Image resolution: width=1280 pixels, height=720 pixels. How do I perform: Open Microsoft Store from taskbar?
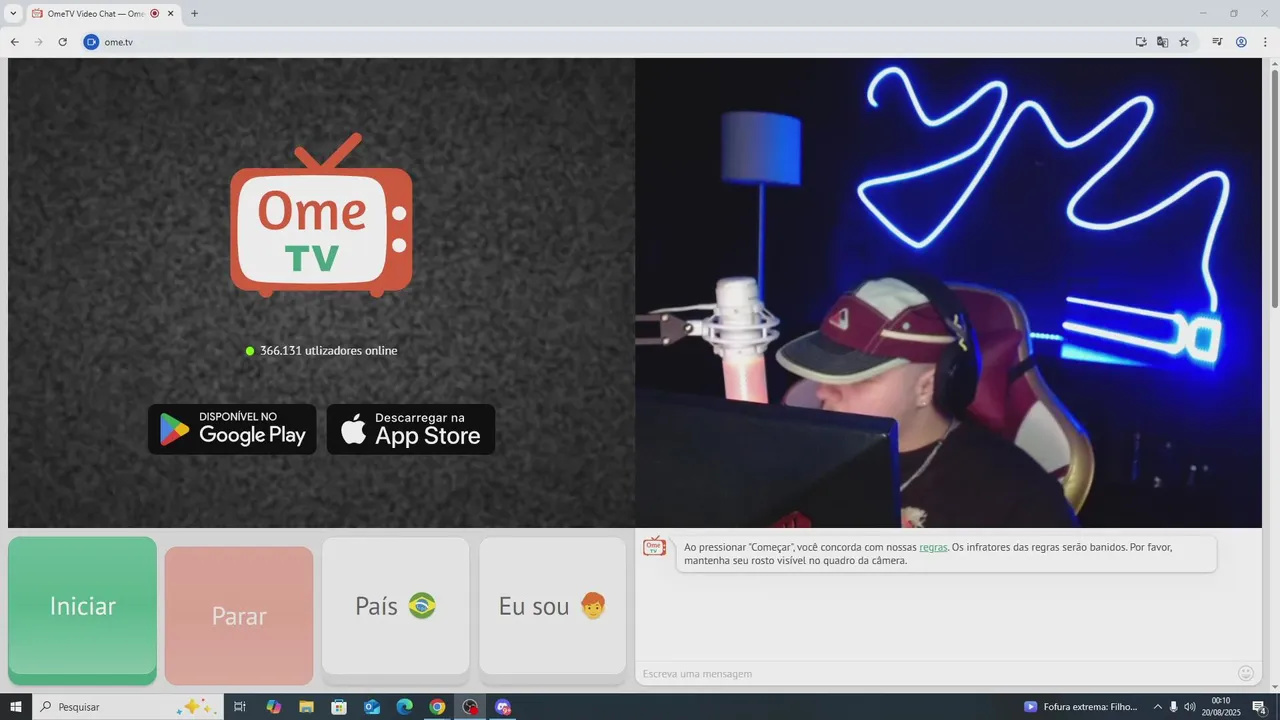339,707
